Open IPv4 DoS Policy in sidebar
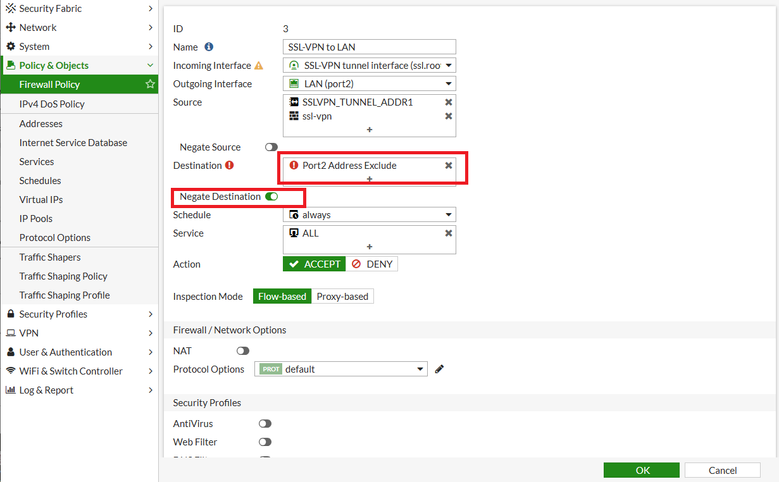Screen dimensions: 779x482 tap(52, 104)
